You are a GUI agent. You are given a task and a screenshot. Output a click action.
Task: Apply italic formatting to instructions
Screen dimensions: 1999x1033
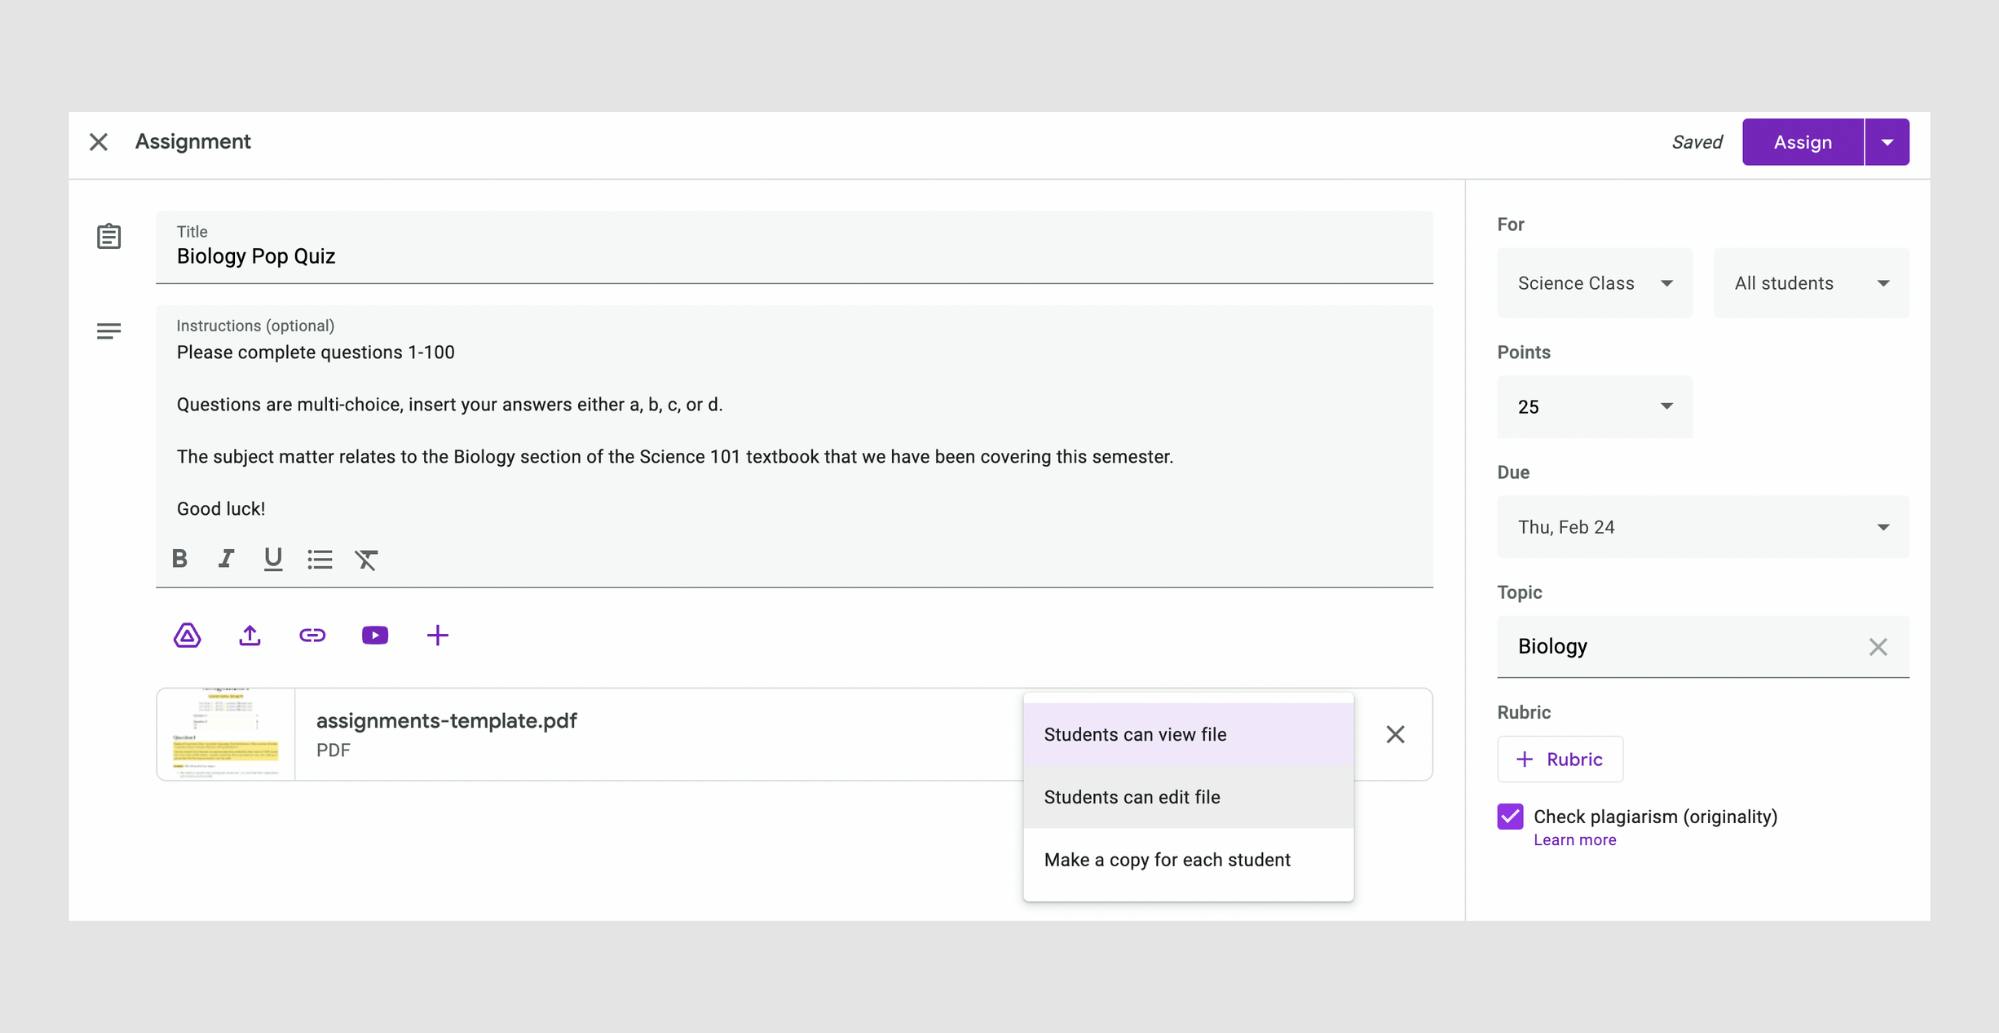coord(226,559)
